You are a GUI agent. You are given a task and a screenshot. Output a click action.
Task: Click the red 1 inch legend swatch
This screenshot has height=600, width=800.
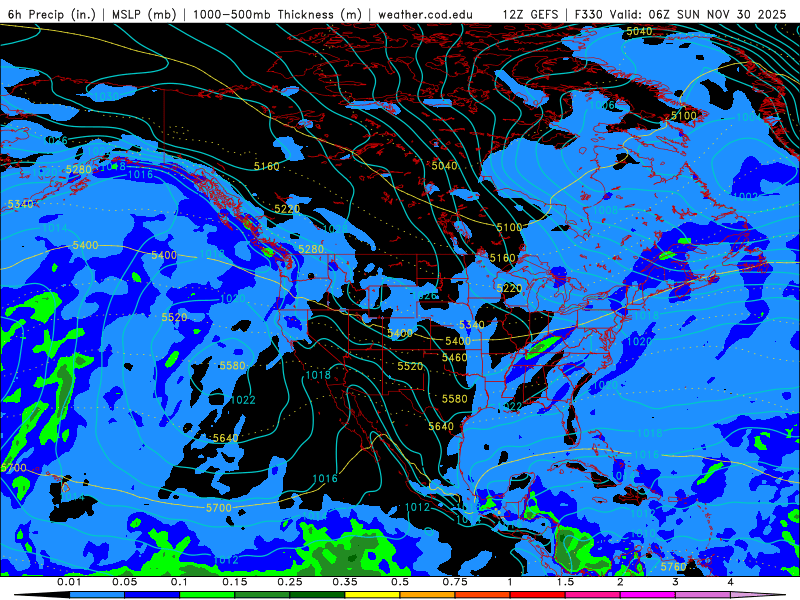click(x=538, y=595)
